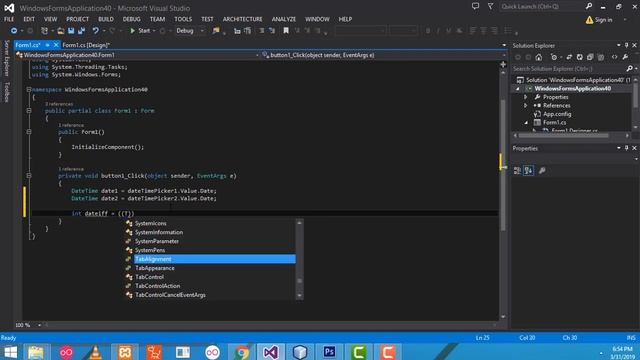
Task: Pick SystemInformation in IntelliSense list
Action: [159, 232]
